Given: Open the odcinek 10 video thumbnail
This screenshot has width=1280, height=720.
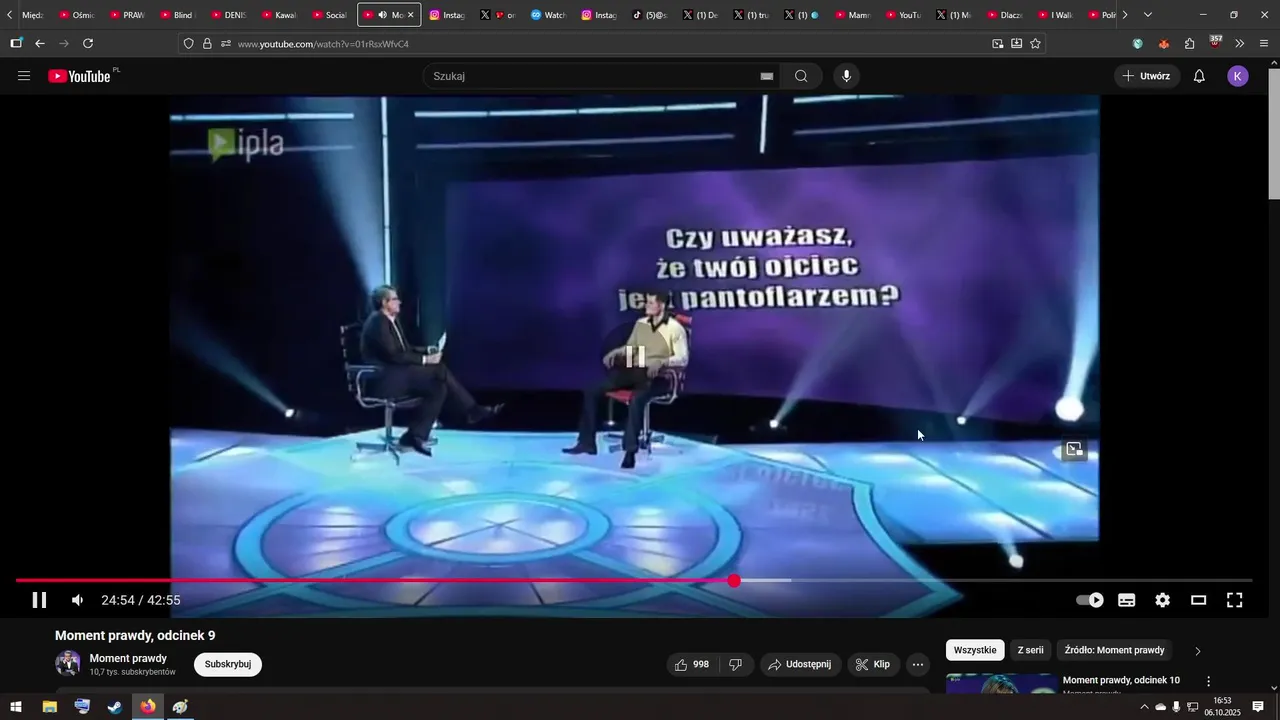Looking at the screenshot, I should pos(1001,684).
